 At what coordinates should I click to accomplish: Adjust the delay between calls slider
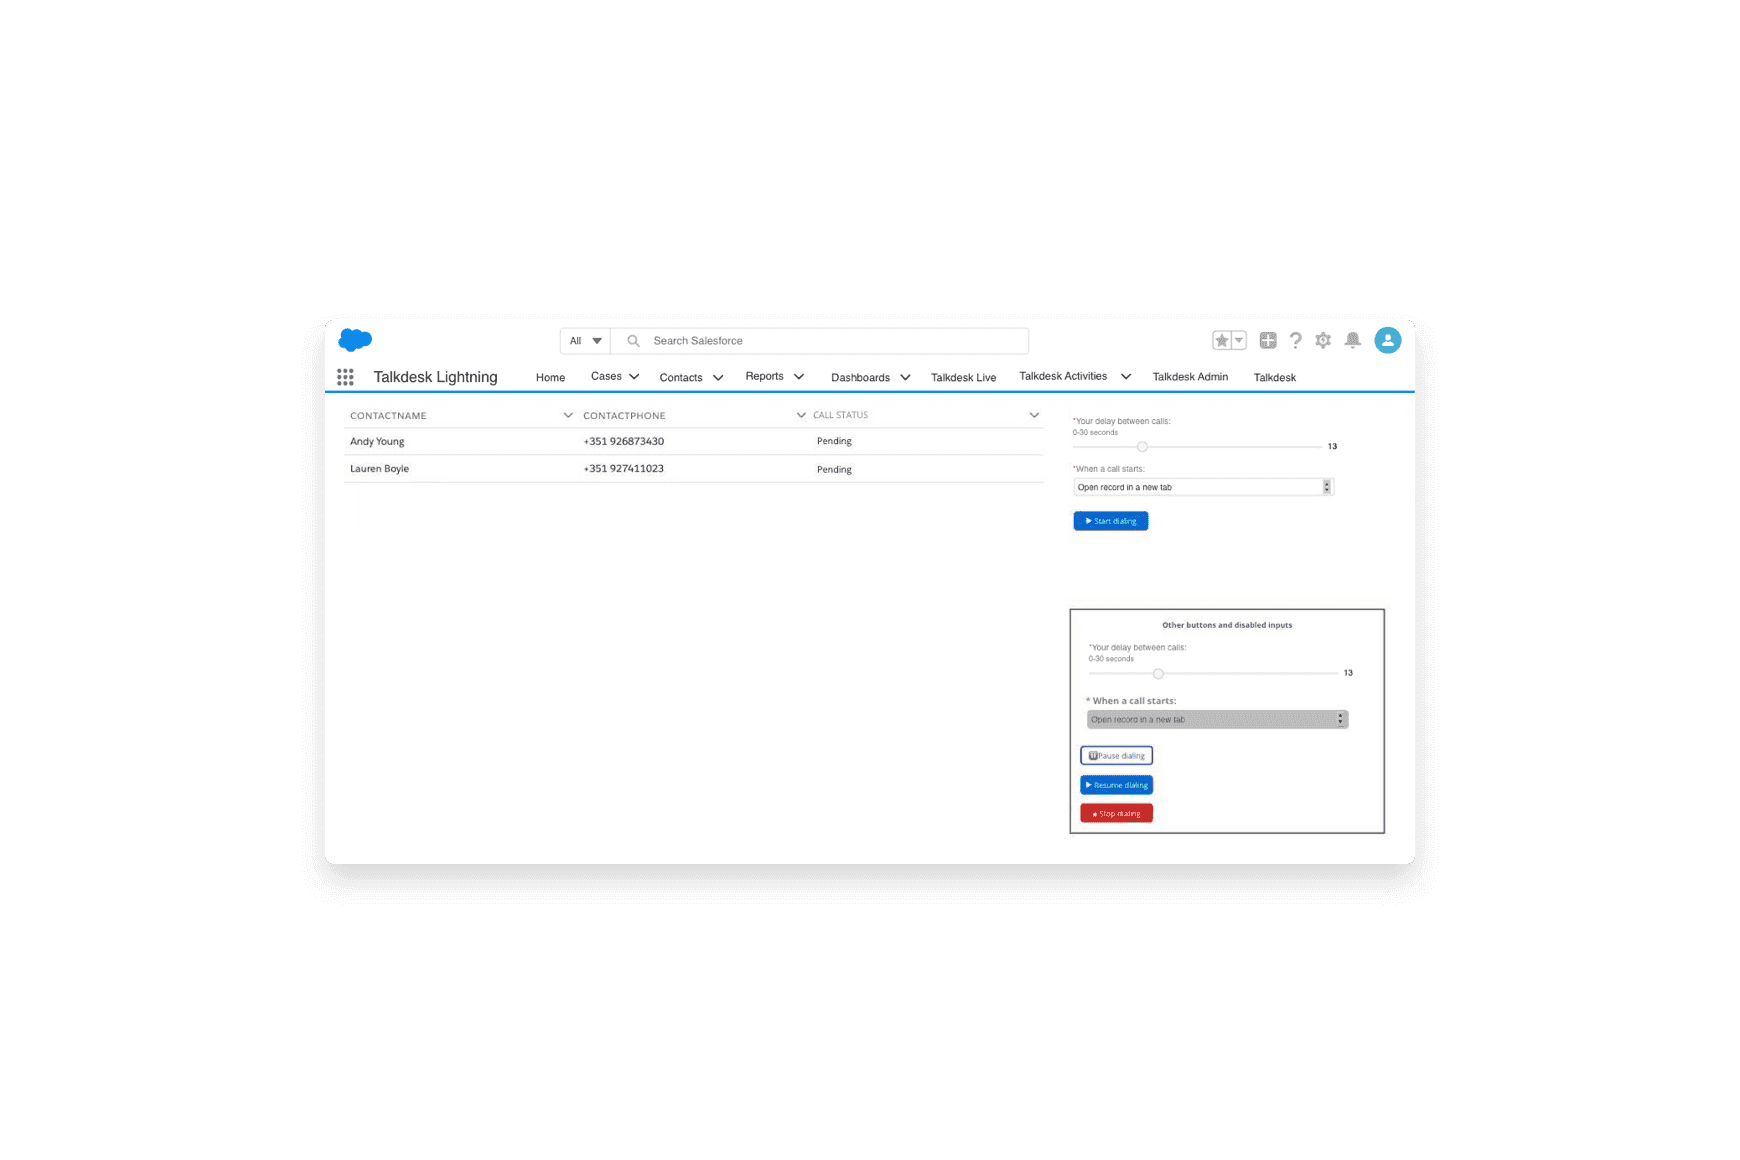tap(1142, 447)
